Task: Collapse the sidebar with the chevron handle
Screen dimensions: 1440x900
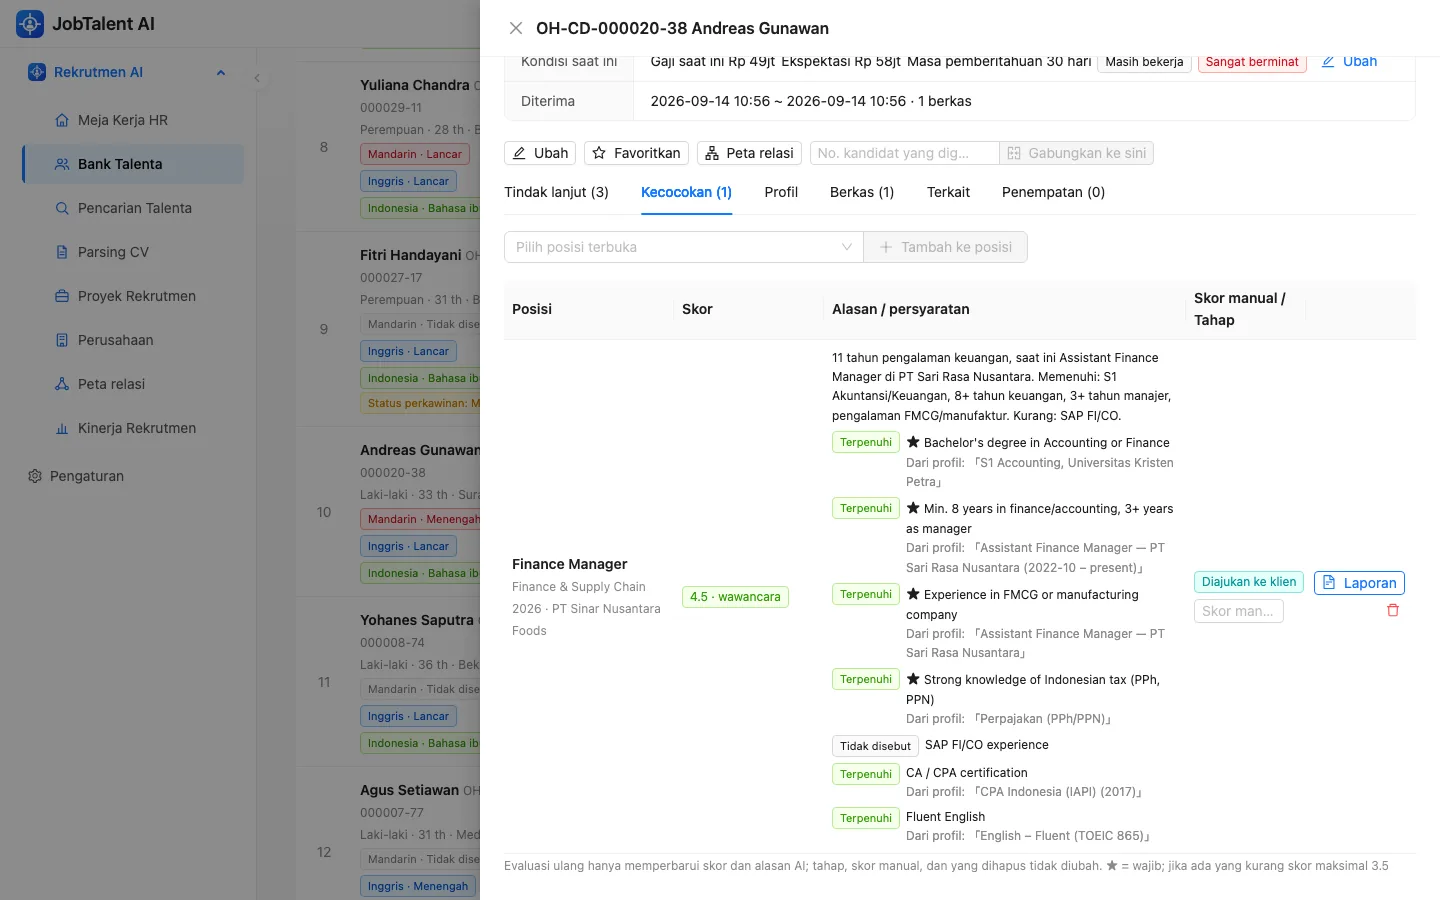Action: coord(257,78)
